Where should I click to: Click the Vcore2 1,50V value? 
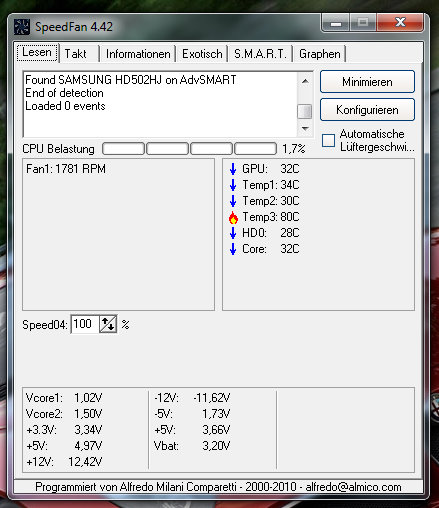click(x=88, y=414)
